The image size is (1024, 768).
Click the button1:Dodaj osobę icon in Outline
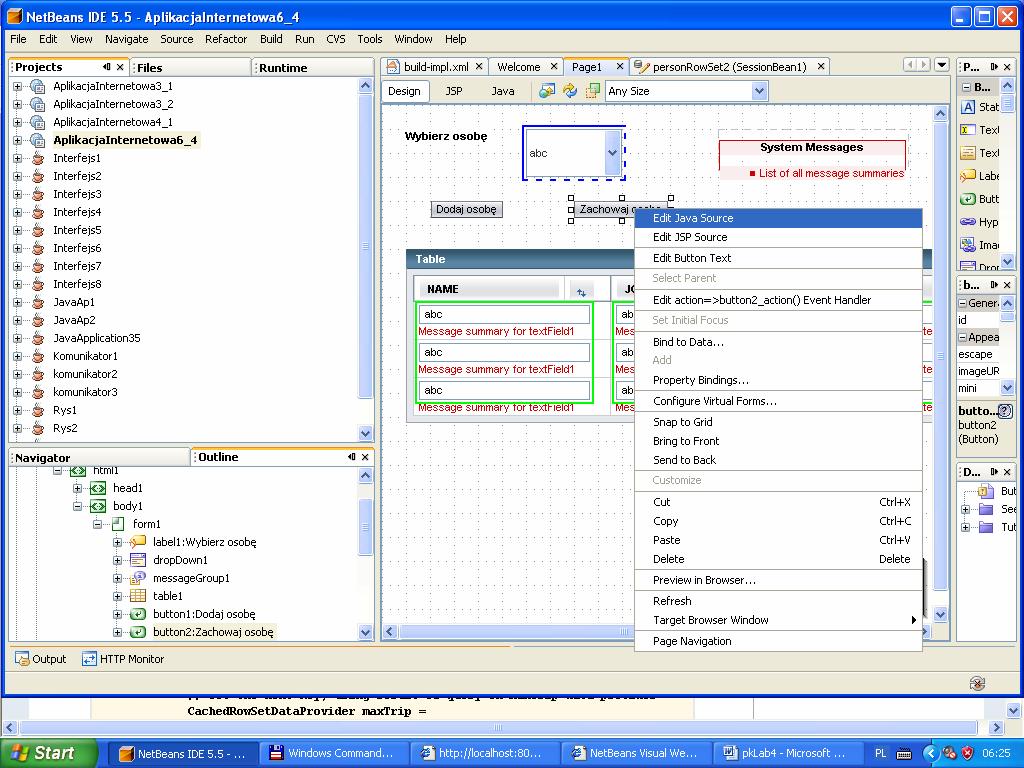tap(138, 614)
